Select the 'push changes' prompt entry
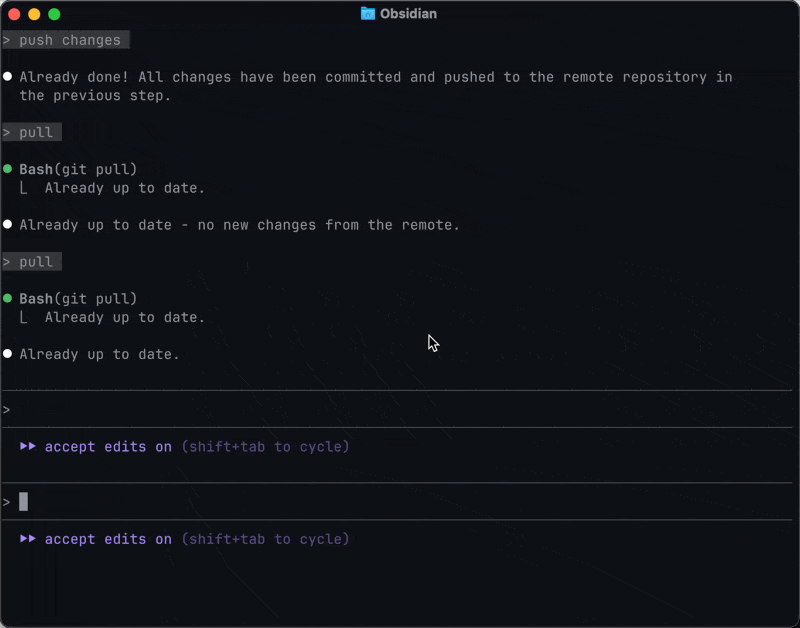Image resolution: width=800 pixels, height=628 pixels. [68, 40]
